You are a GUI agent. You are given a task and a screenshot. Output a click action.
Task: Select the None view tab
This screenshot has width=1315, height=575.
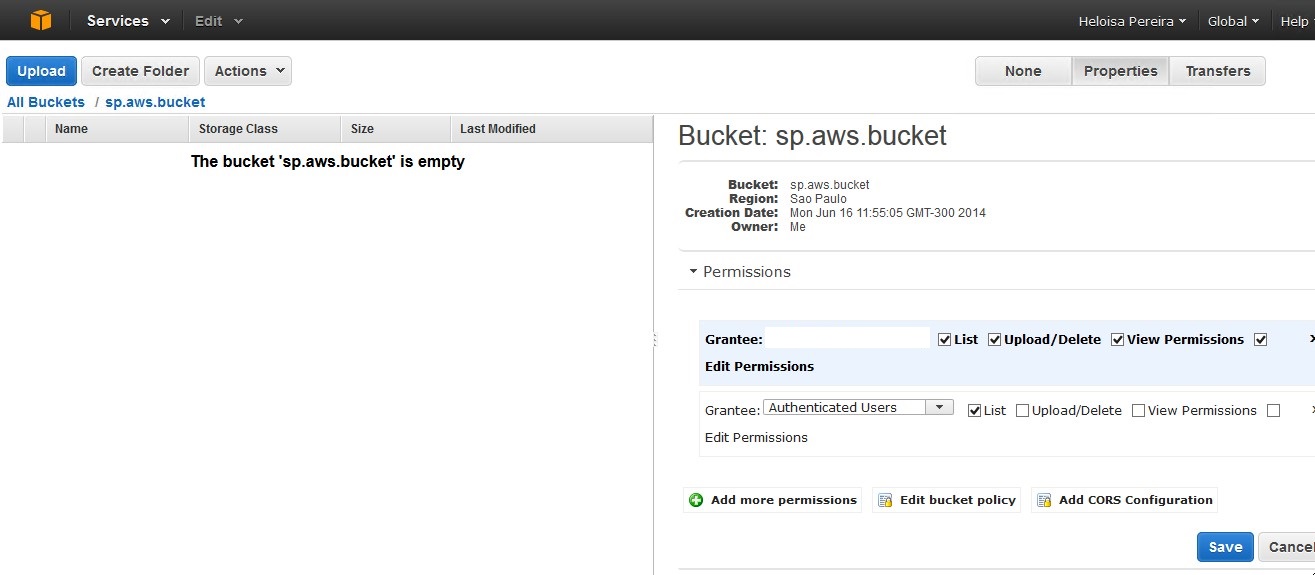click(x=1022, y=71)
